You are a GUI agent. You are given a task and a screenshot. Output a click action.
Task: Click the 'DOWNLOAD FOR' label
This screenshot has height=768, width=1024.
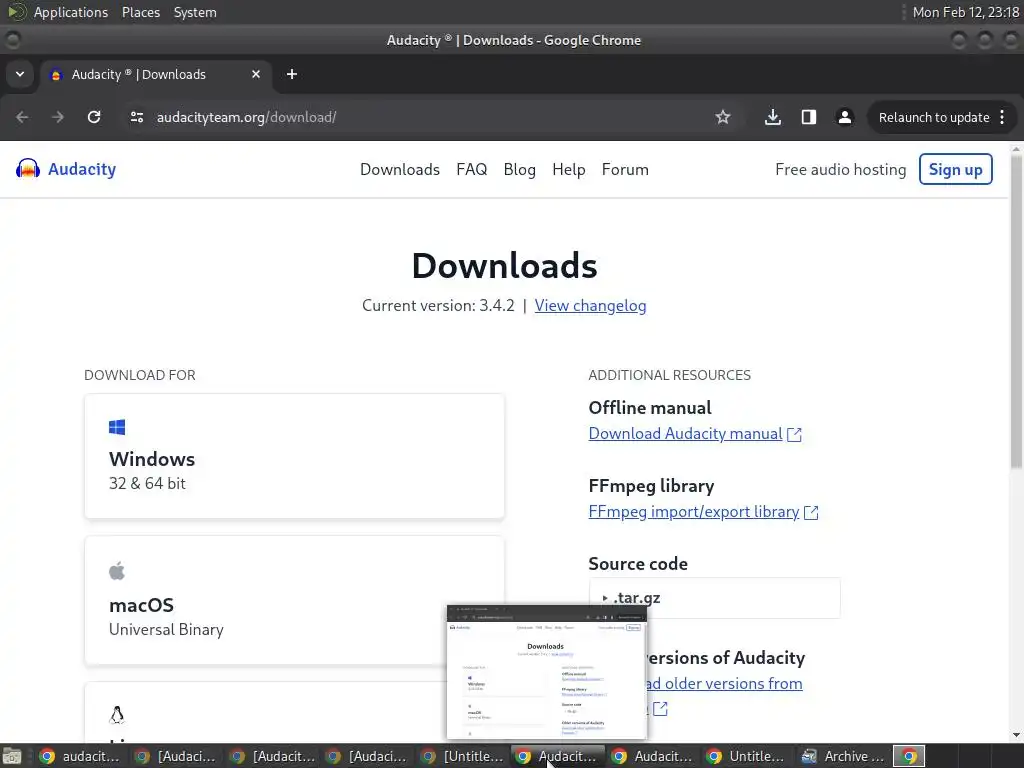[140, 375]
